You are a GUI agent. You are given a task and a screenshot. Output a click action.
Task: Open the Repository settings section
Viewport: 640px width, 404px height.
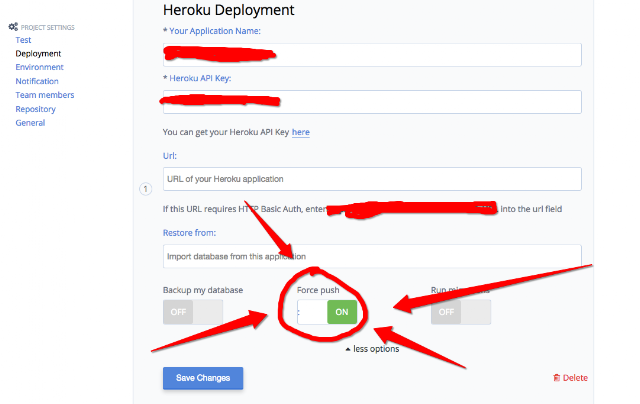(35, 109)
